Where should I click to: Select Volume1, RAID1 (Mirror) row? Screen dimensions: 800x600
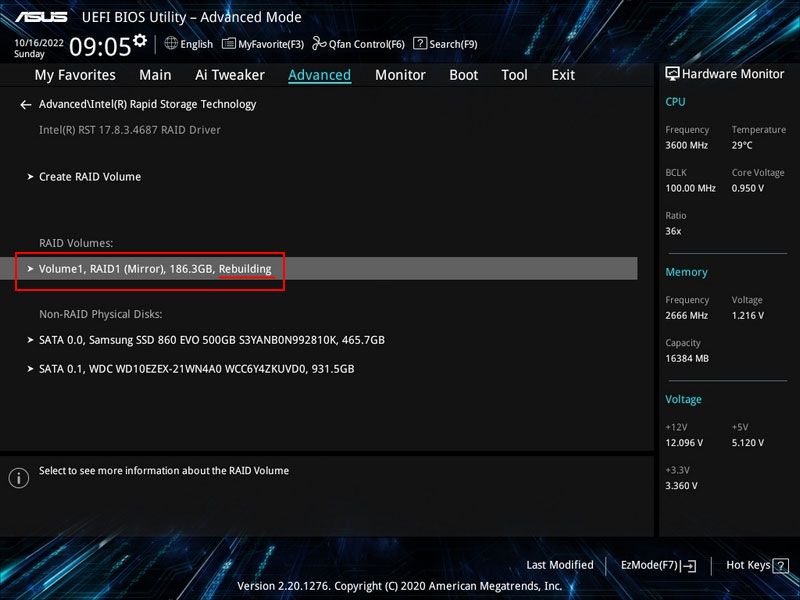(x=319, y=268)
